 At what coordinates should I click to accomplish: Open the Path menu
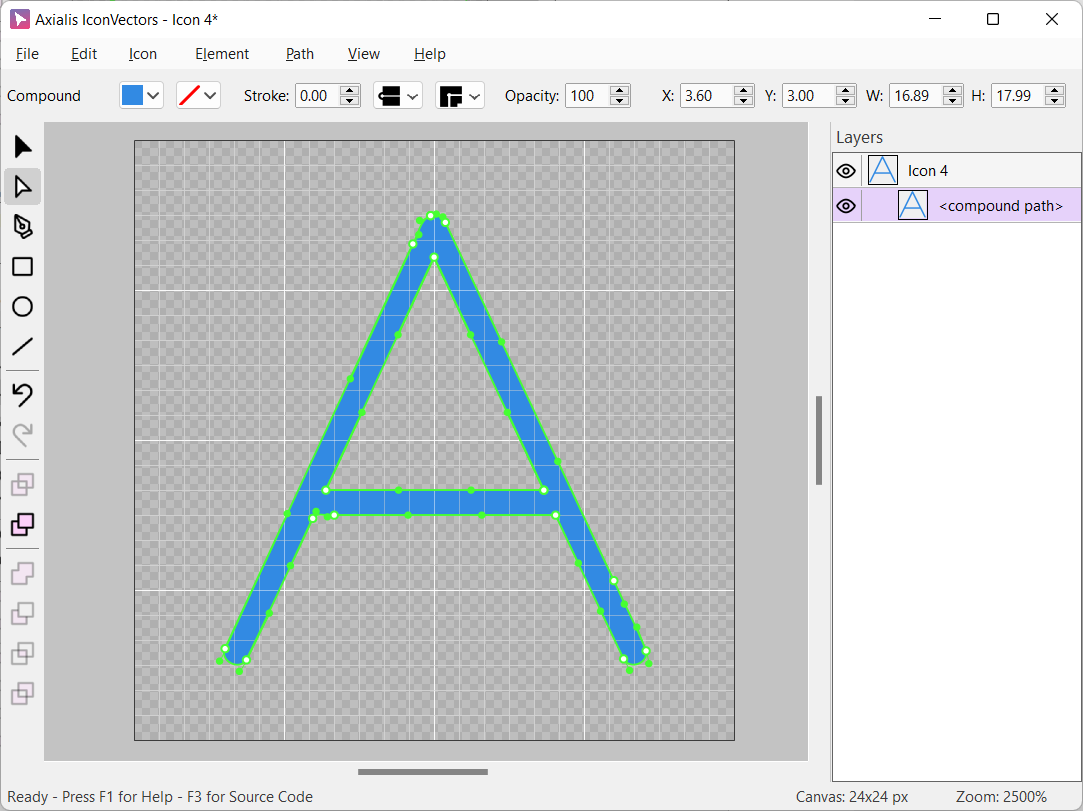click(x=299, y=54)
